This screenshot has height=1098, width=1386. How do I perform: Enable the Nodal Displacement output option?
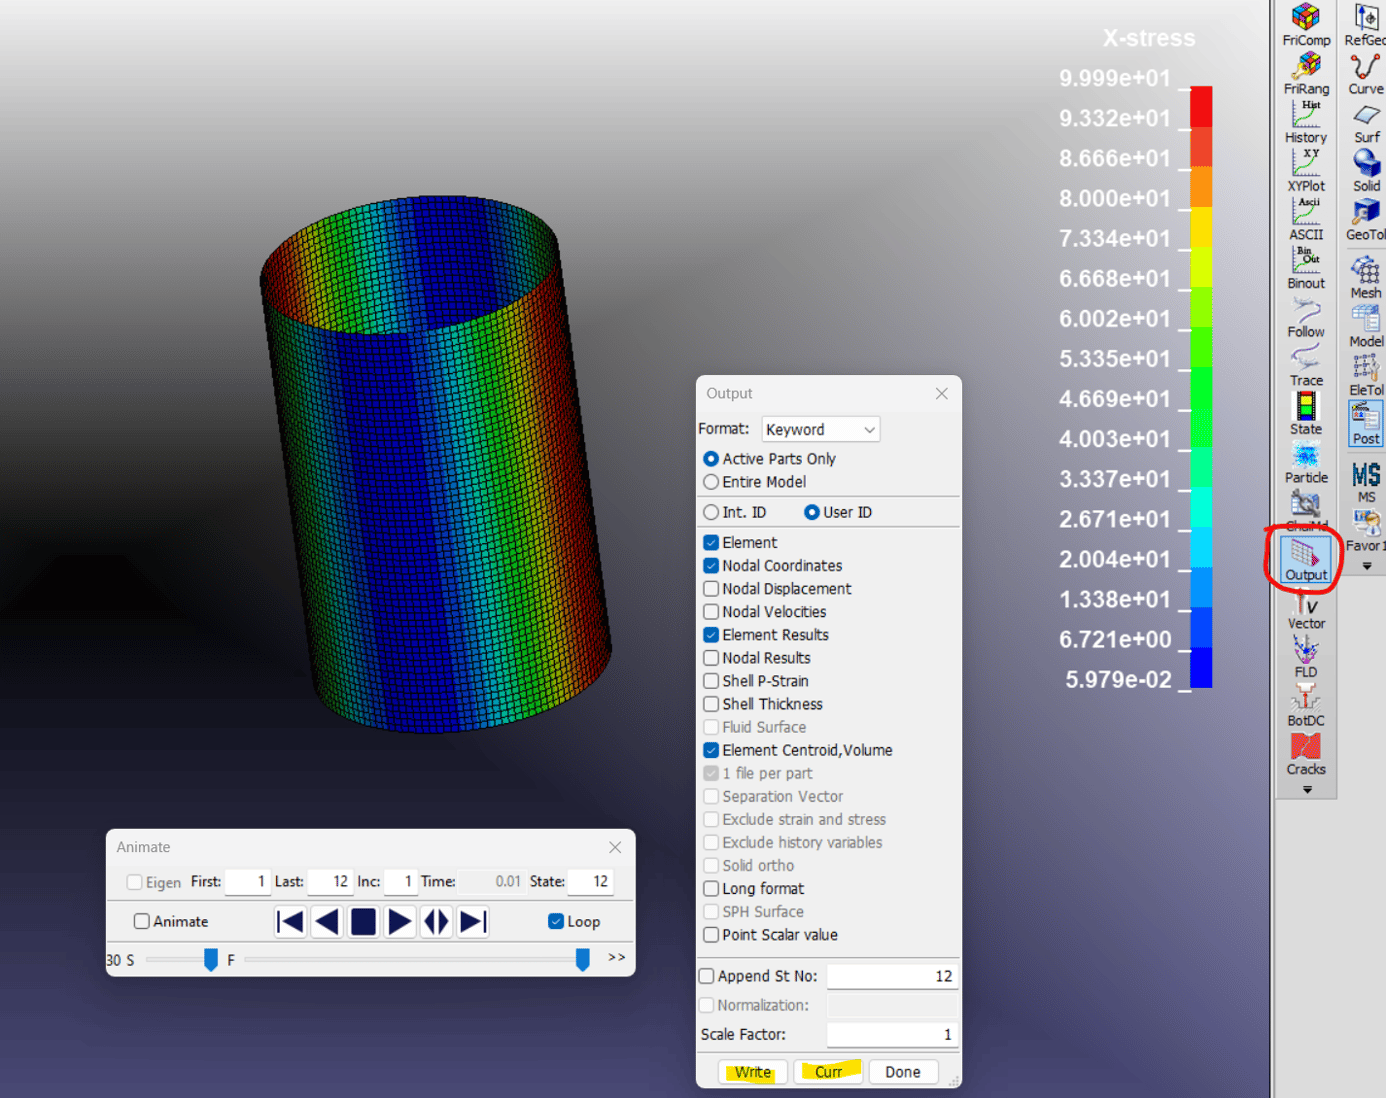click(x=711, y=589)
